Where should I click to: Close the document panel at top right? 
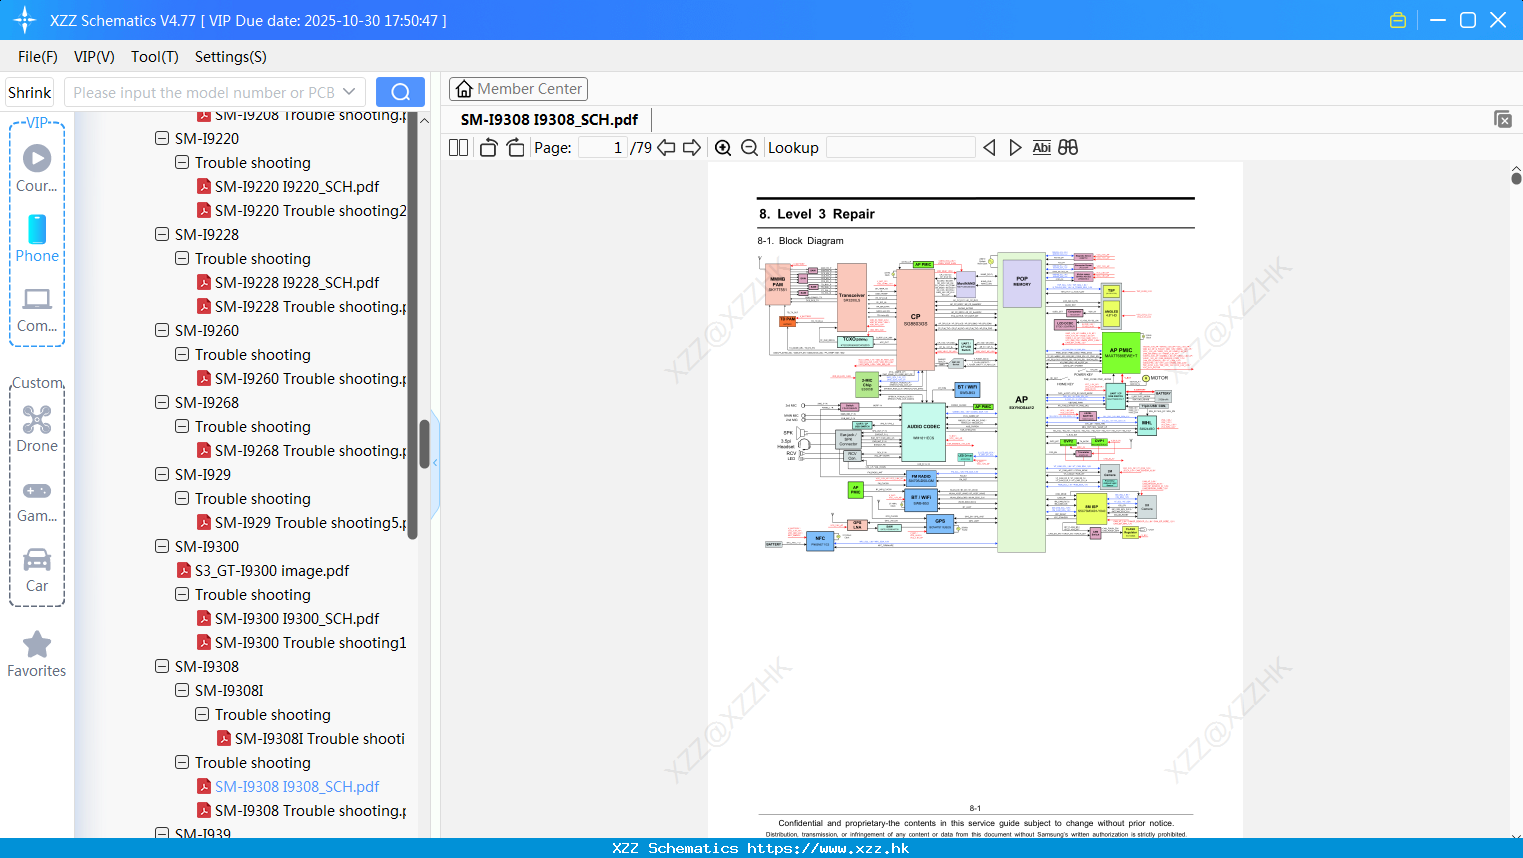[1503, 119]
